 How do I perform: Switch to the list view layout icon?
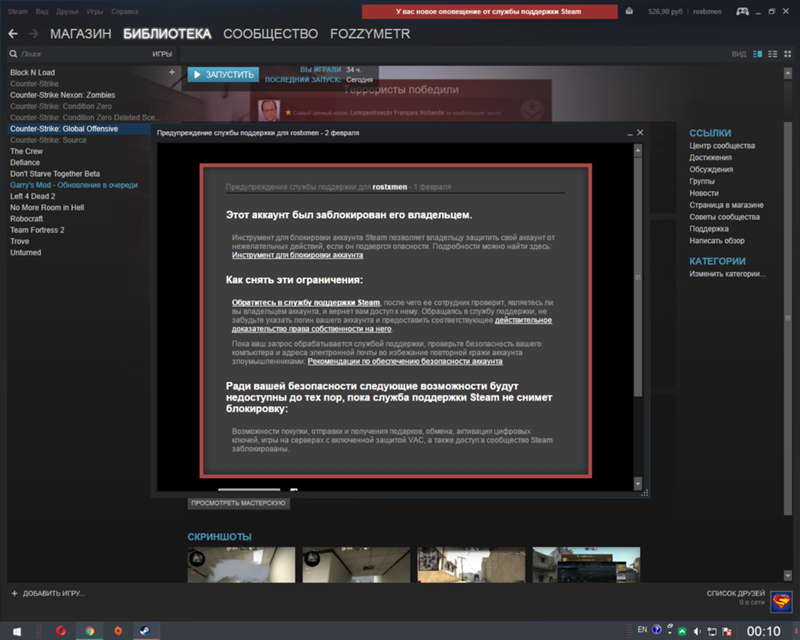point(771,53)
